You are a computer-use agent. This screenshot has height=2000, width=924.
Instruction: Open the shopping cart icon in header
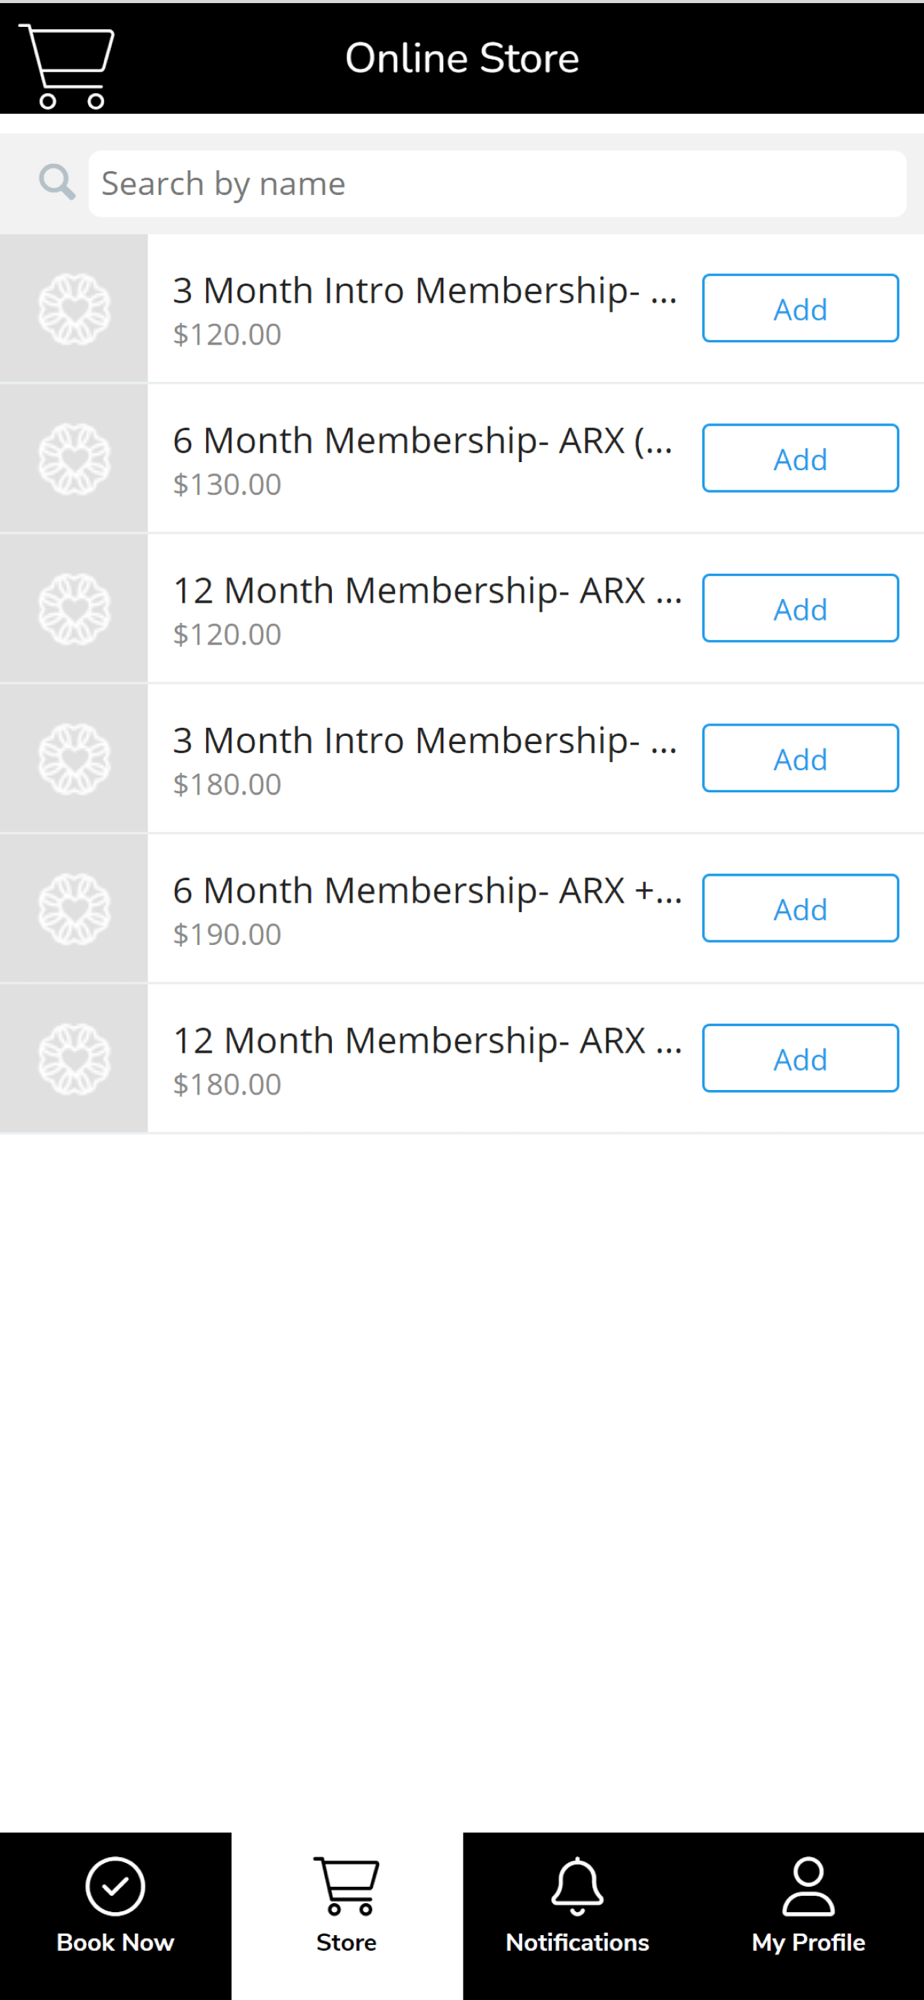[67, 65]
